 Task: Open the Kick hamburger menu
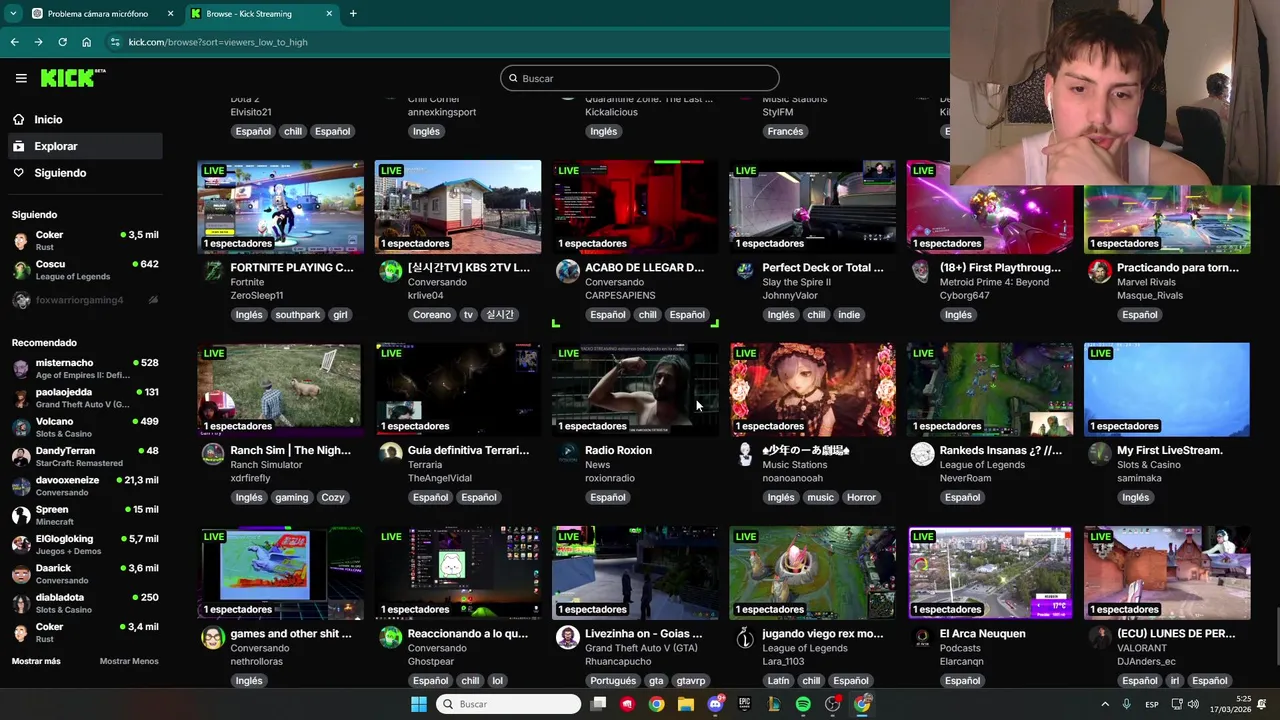(x=21, y=78)
